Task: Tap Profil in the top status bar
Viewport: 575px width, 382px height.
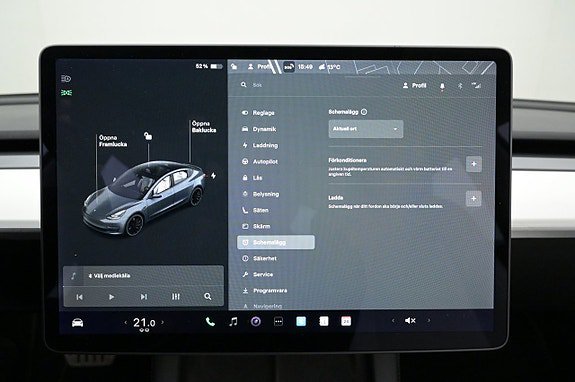Action: point(260,67)
